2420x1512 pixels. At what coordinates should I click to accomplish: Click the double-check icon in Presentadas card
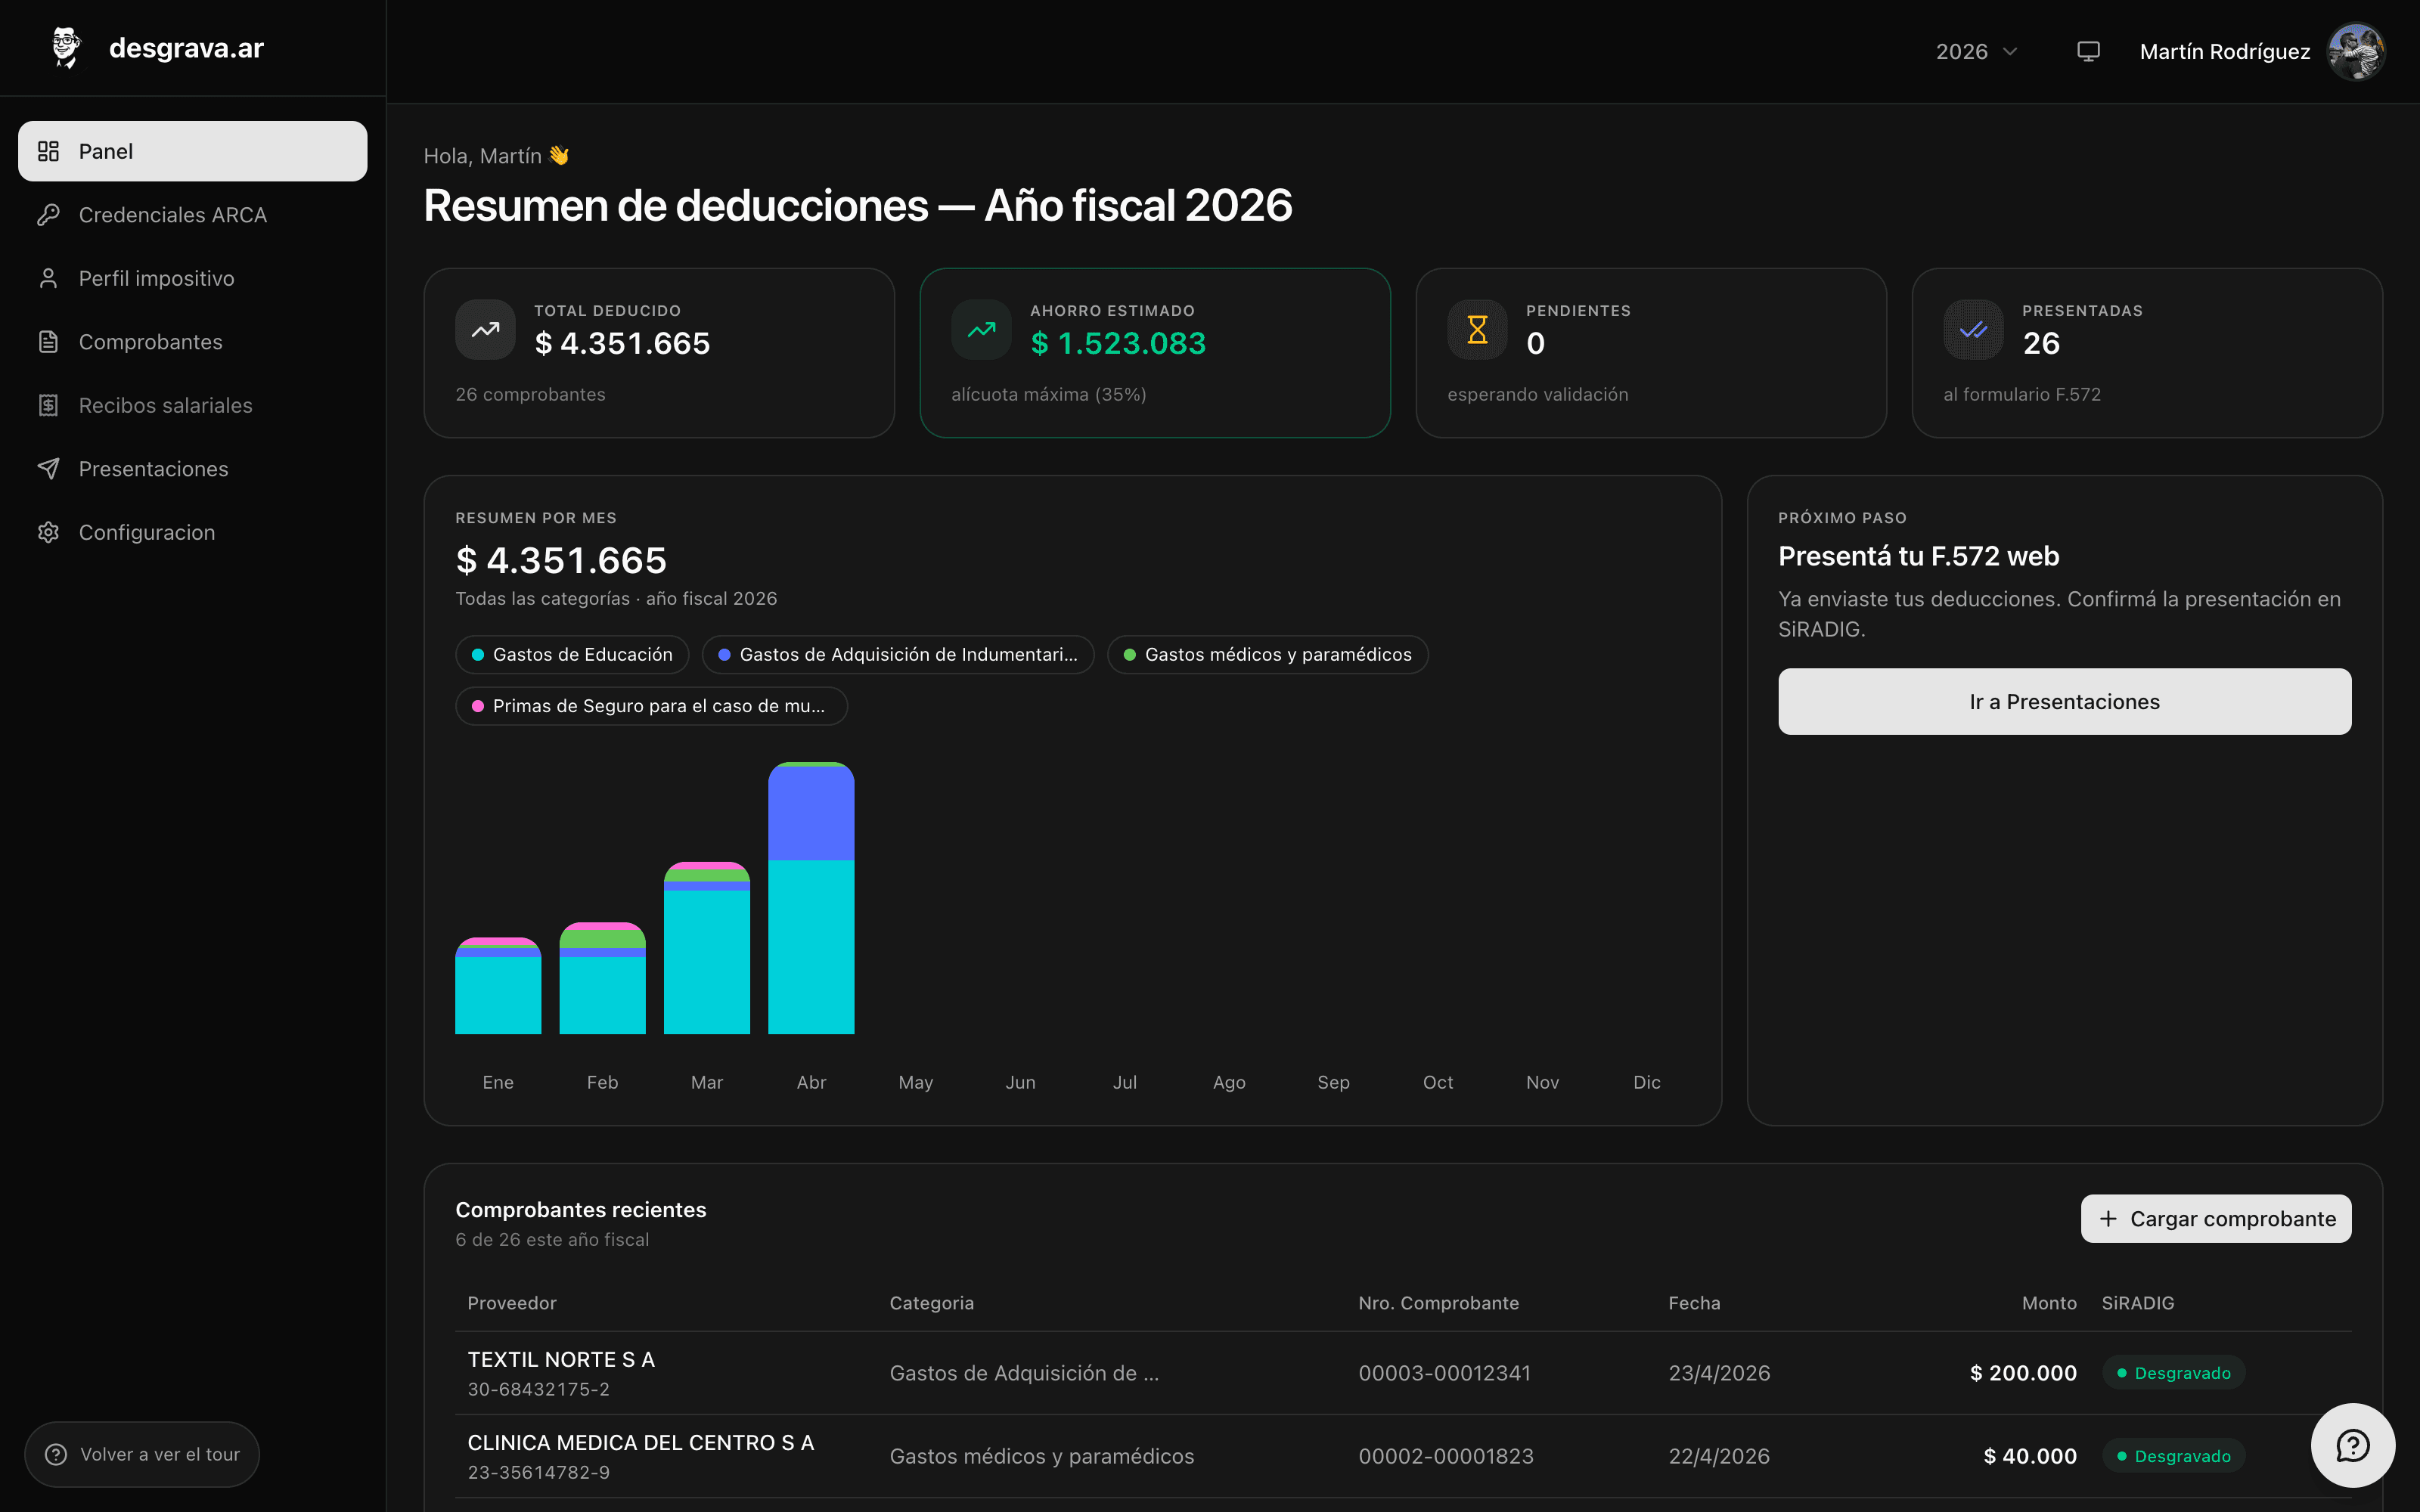click(1973, 329)
